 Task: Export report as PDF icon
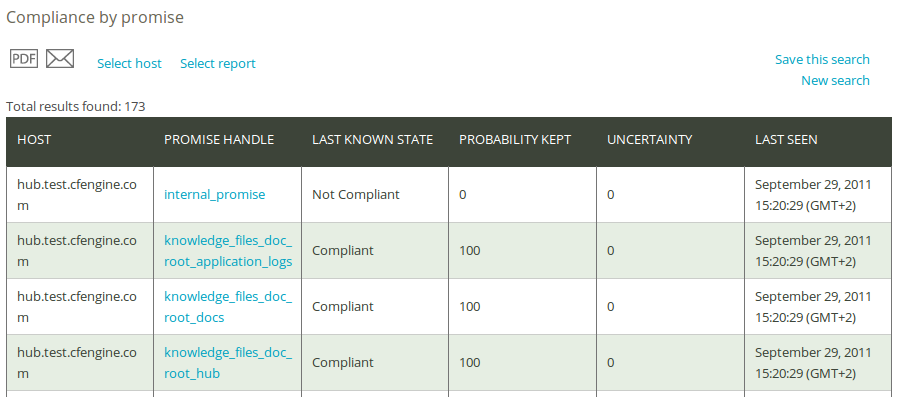(x=24, y=59)
